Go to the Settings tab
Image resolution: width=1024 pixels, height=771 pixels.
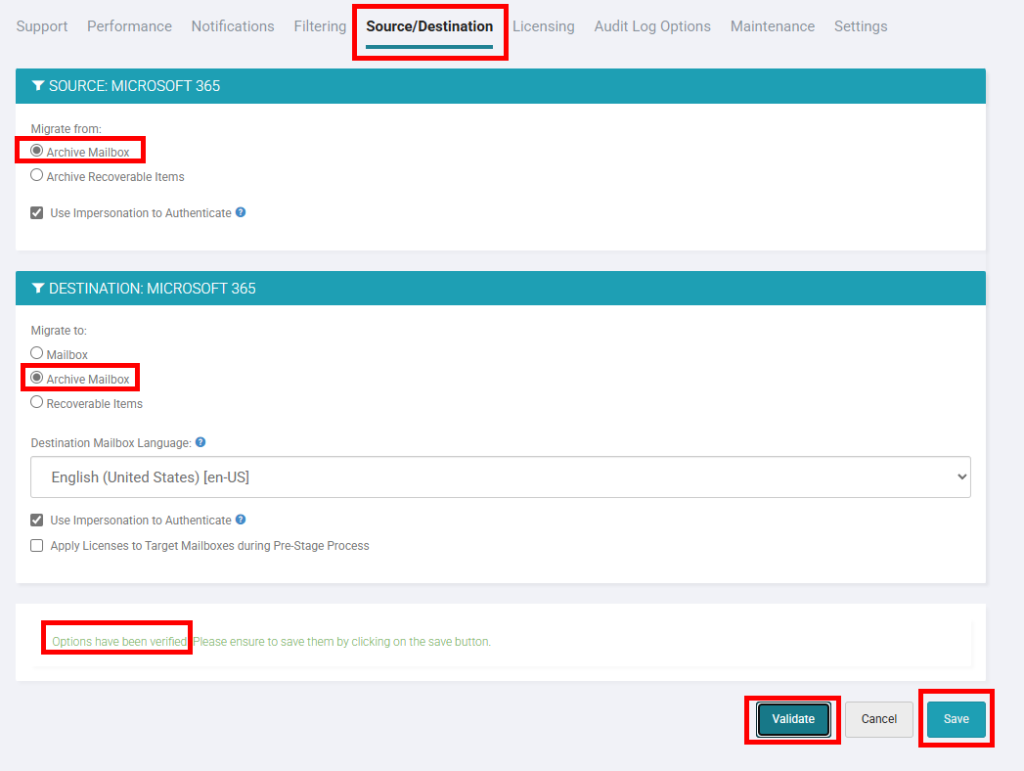[x=861, y=26]
